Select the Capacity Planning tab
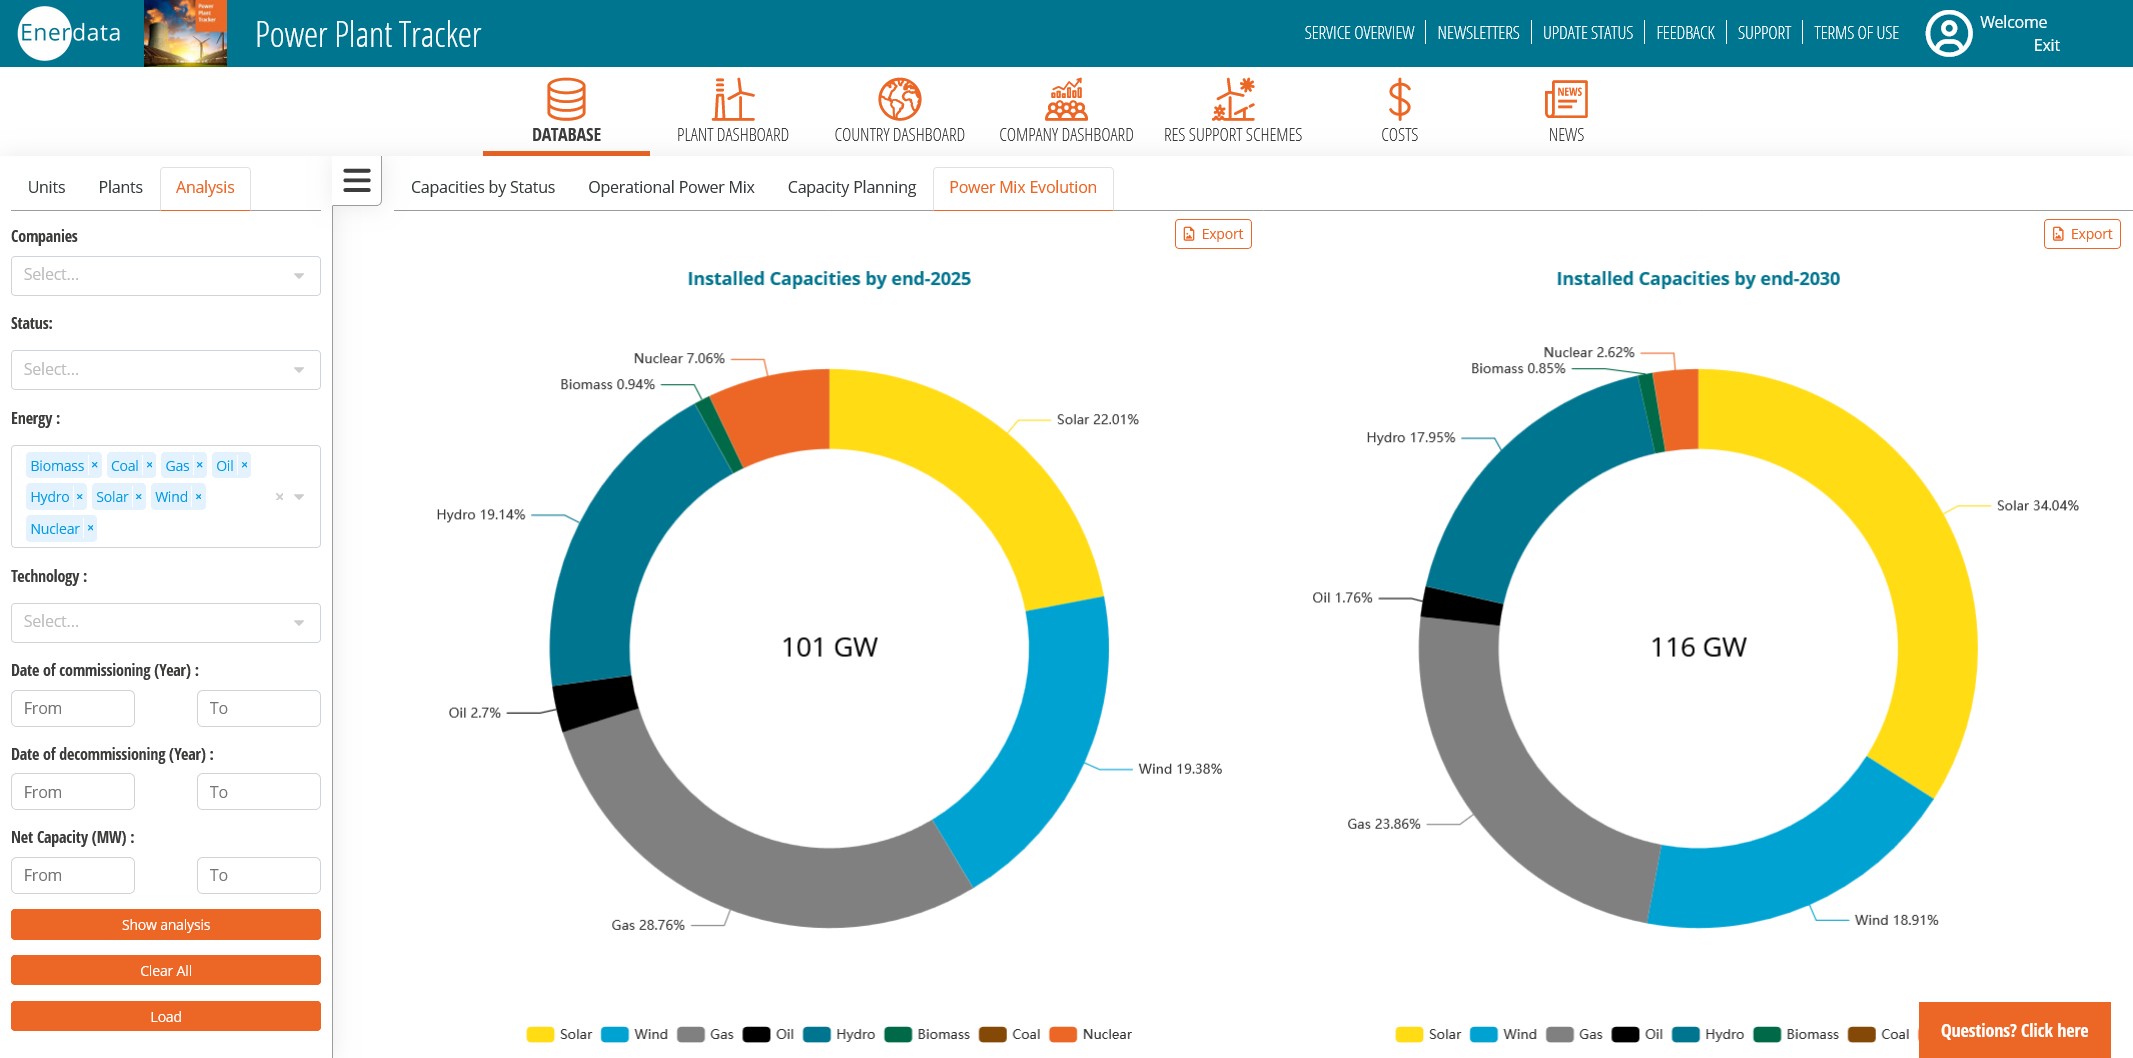This screenshot has width=2133, height=1058. pyautogui.click(x=851, y=187)
